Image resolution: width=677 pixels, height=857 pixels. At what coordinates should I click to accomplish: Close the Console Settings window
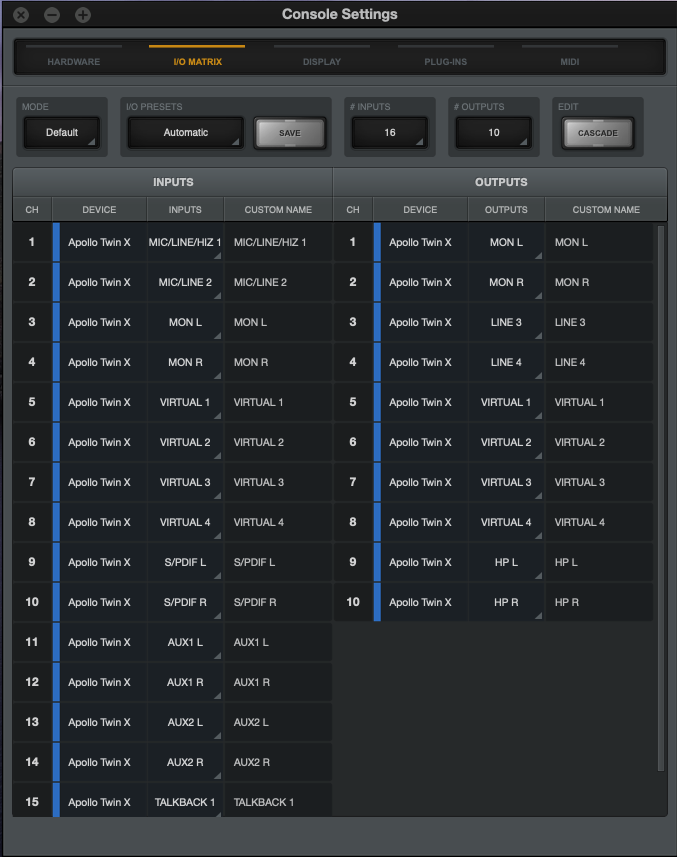(x=21, y=15)
